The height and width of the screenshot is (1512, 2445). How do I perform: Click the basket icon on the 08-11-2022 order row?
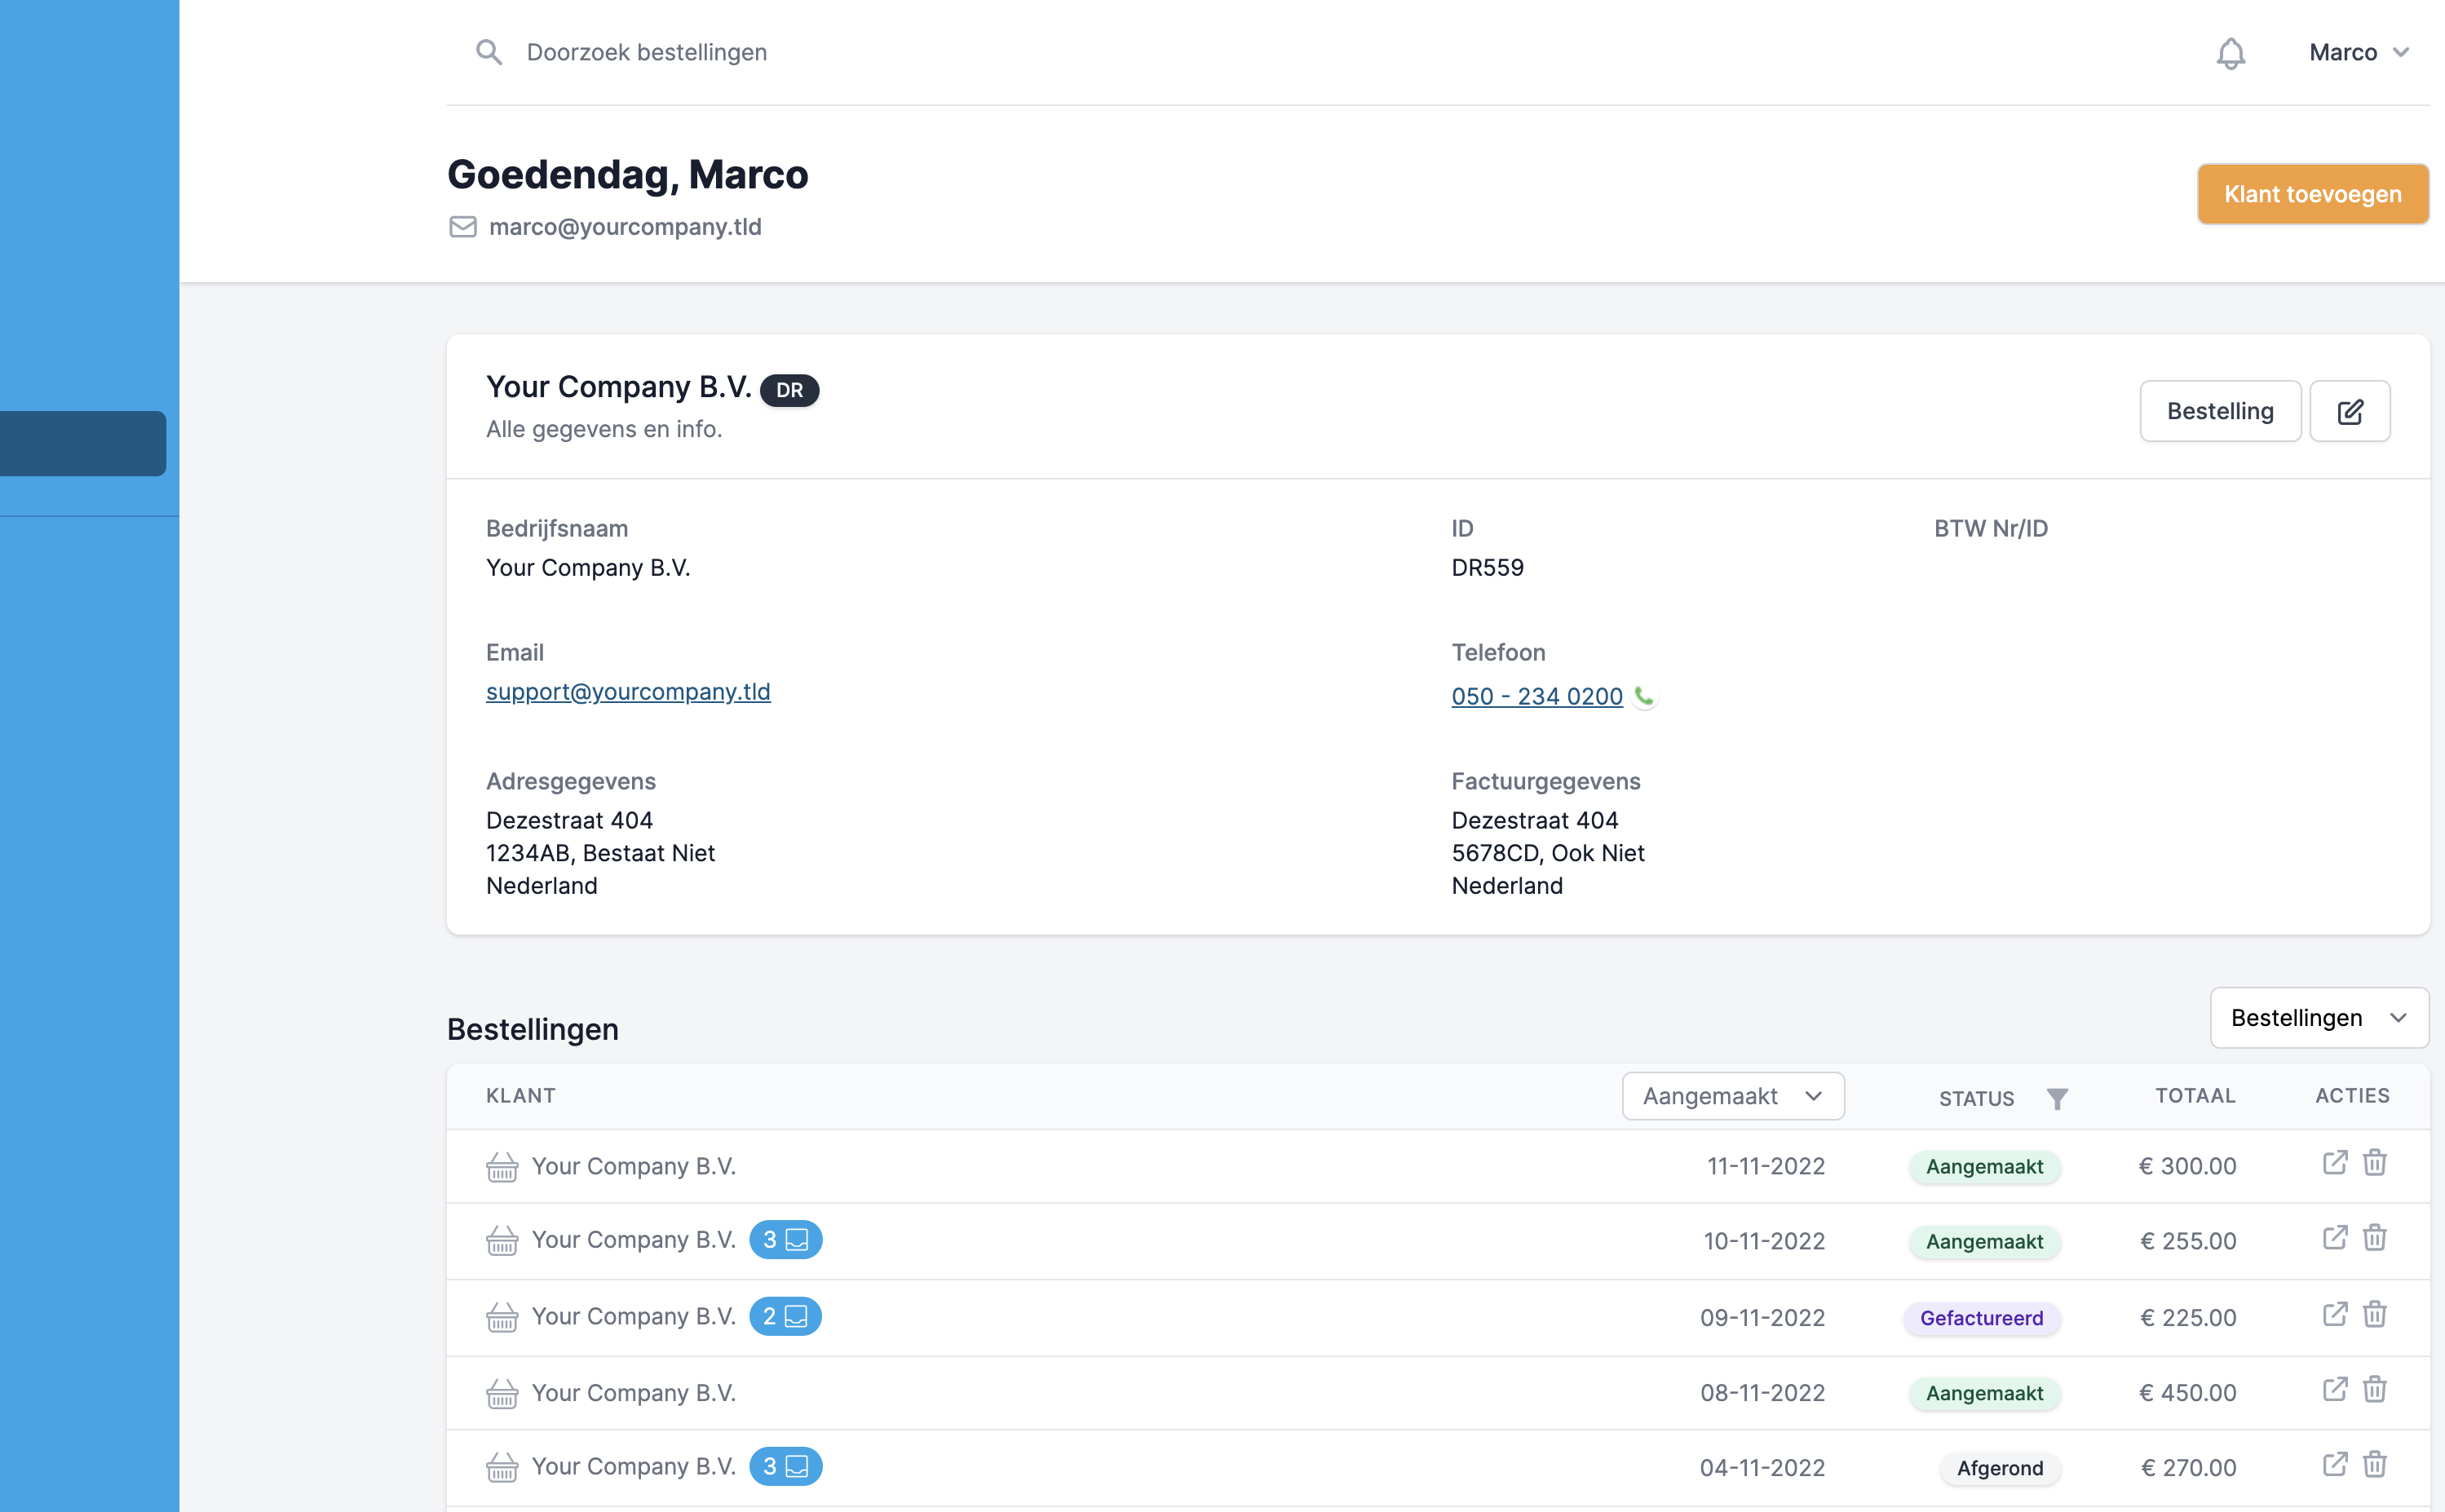502,1392
